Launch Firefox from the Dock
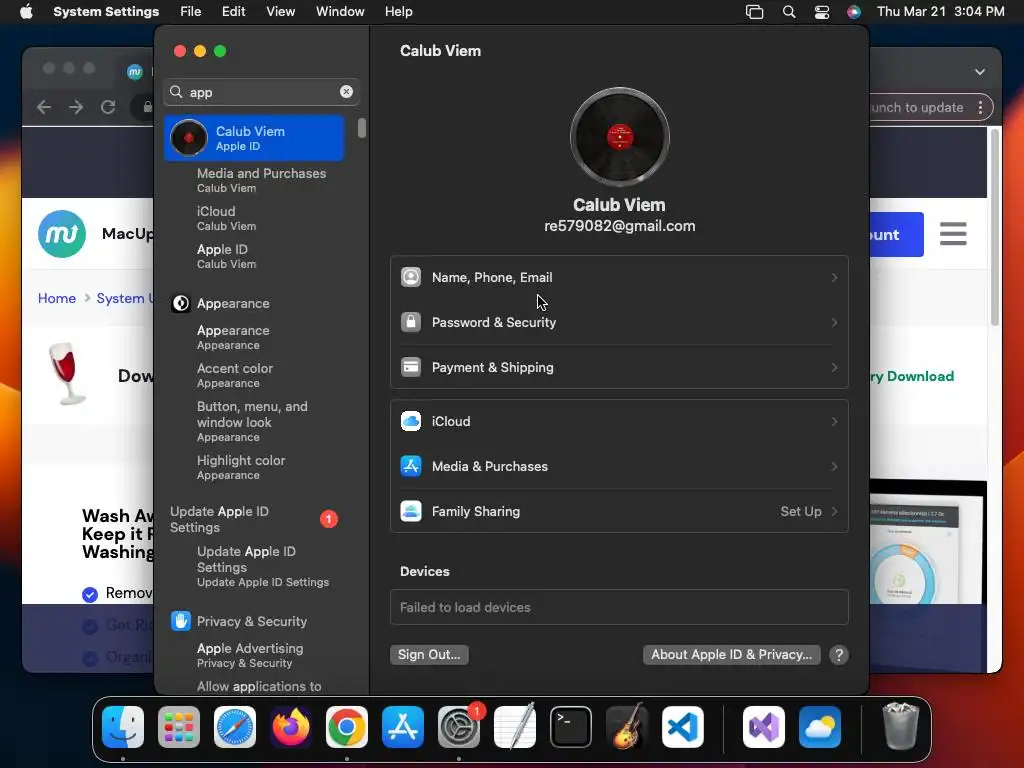 pyautogui.click(x=291, y=727)
